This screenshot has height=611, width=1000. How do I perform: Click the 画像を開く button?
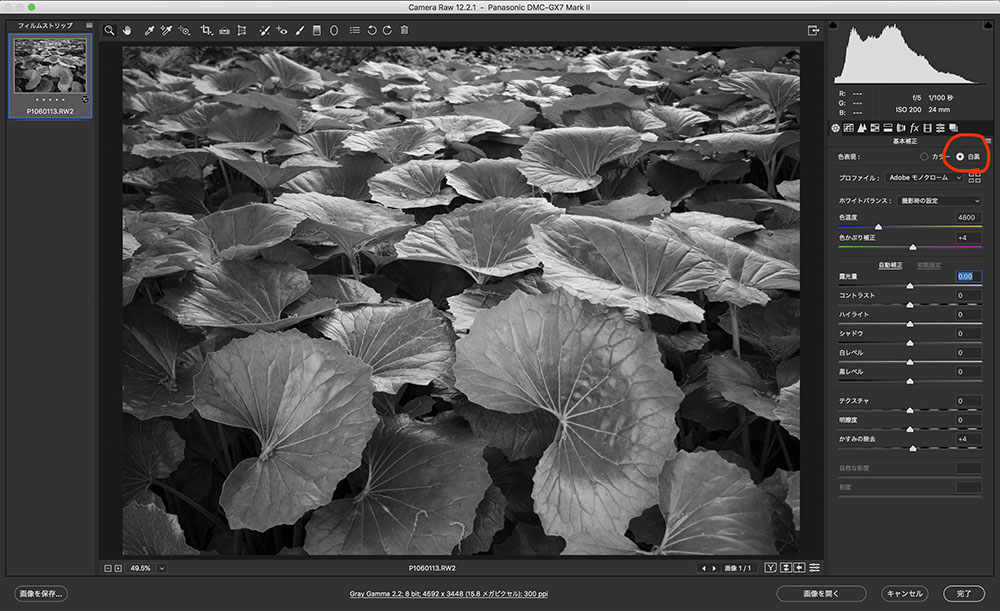coord(820,593)
